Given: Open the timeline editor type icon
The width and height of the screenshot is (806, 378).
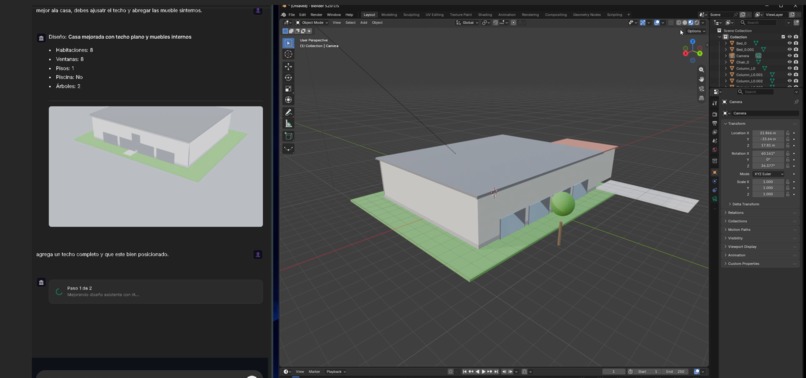Looking at the screenshot, I should click(287, 371).
